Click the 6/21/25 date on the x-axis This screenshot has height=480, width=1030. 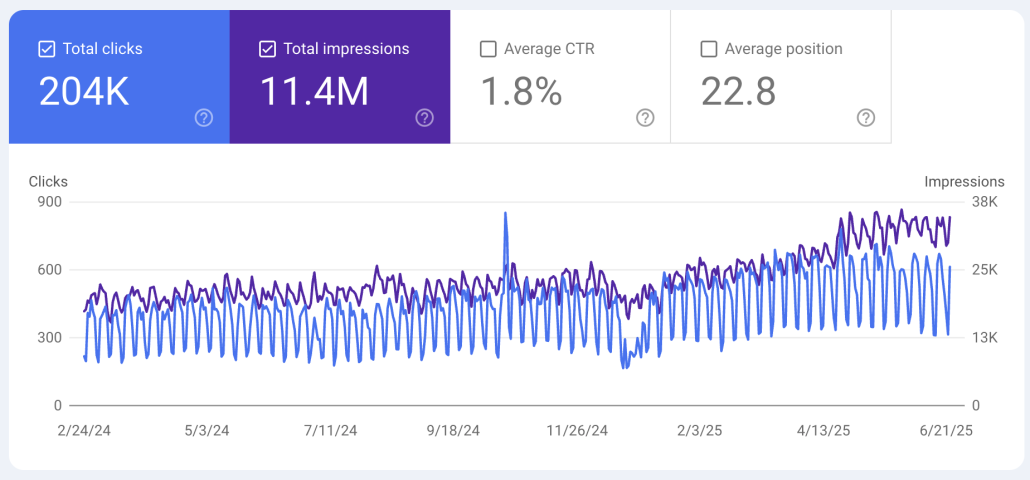pos(944,431)
